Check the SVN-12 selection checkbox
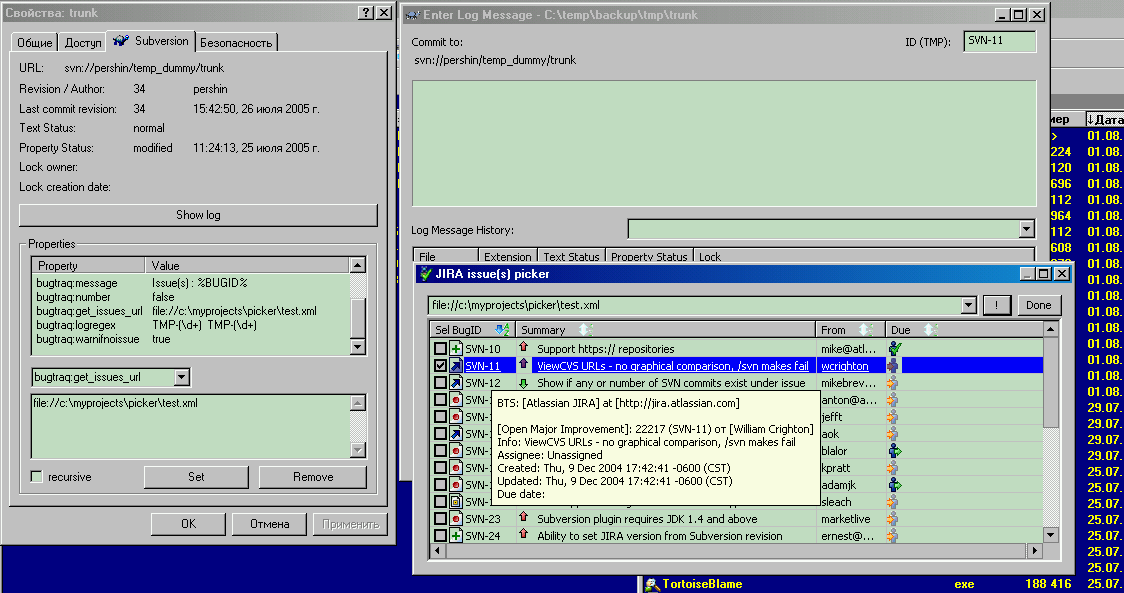The image size is (1124, 593). (x=440, y=383)
